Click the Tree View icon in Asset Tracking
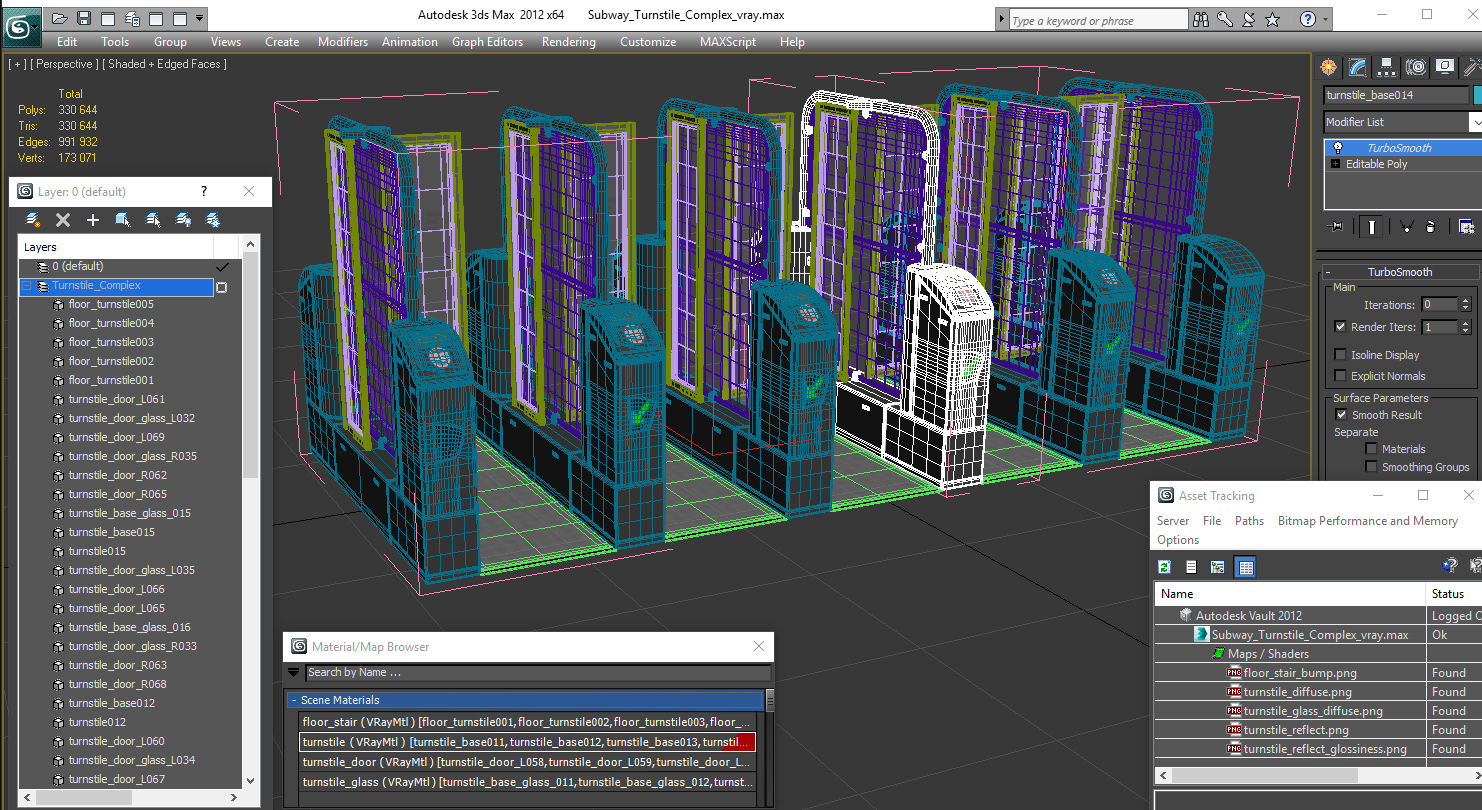Image resolution: width=1482 pixels, height=810 pixels. coord(1217,567)
